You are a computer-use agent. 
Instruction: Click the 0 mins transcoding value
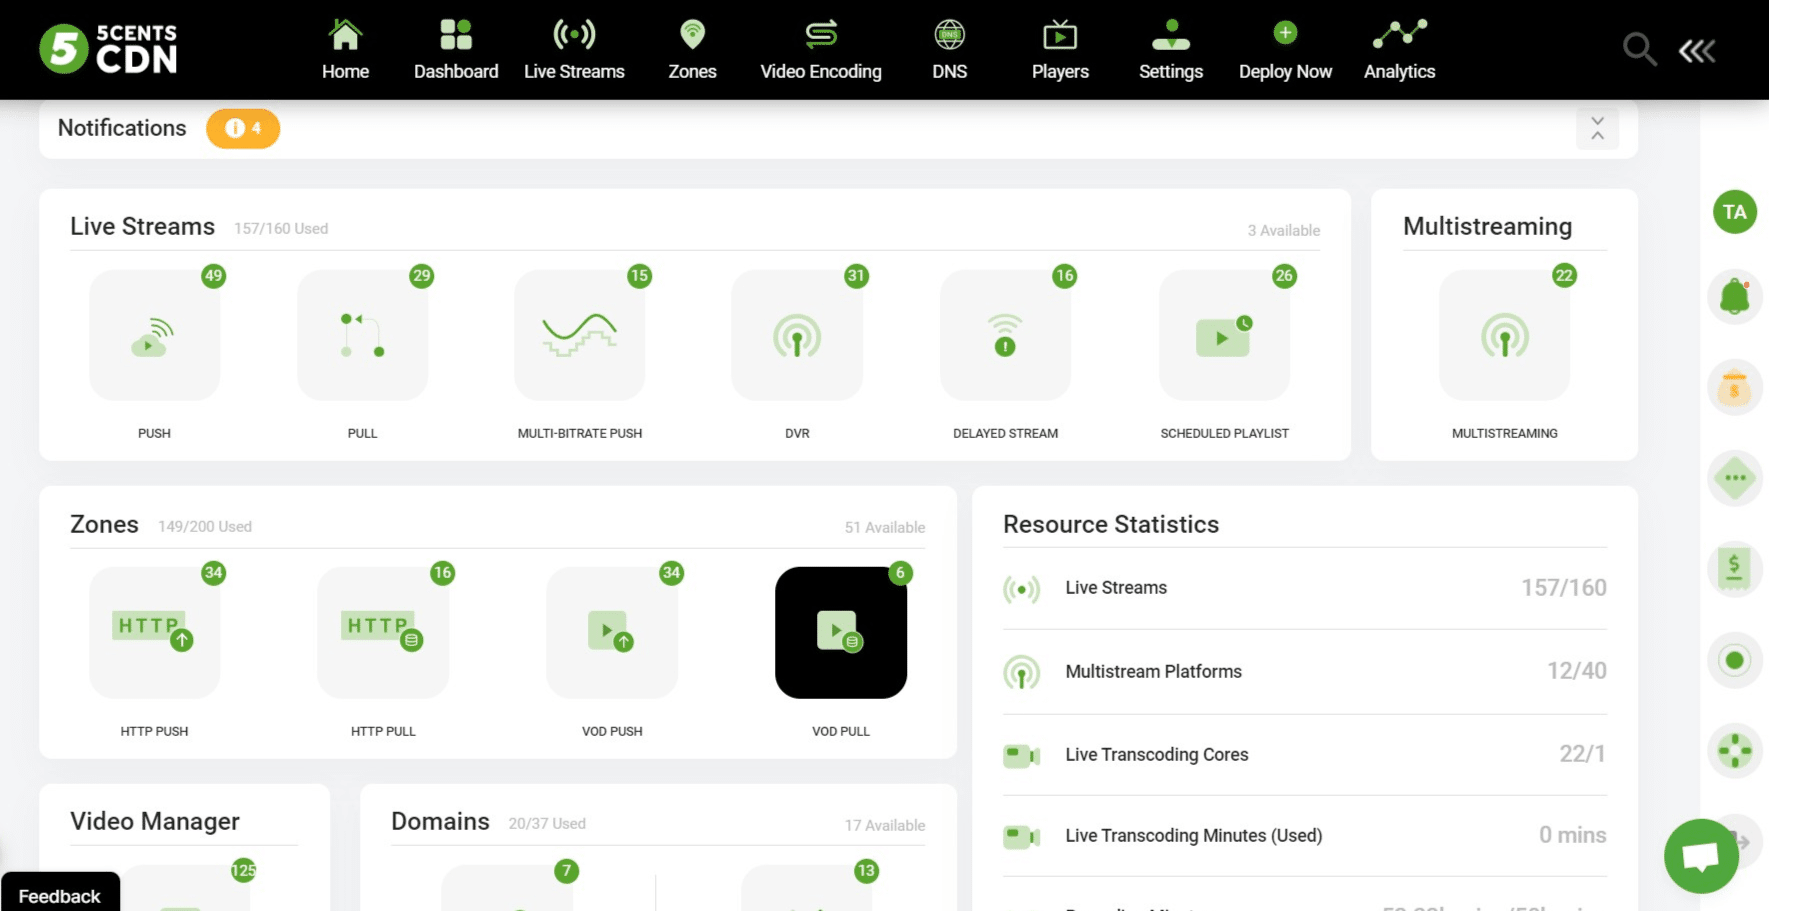click(x=1573, y=835)
